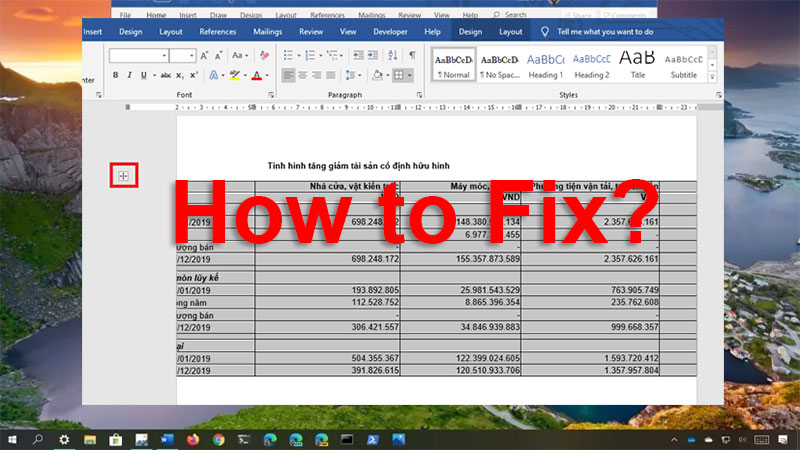Image resolution: width=800 pixels, height=450 pixels.
Task: Click the Borders icon
Action: [399, 75]
